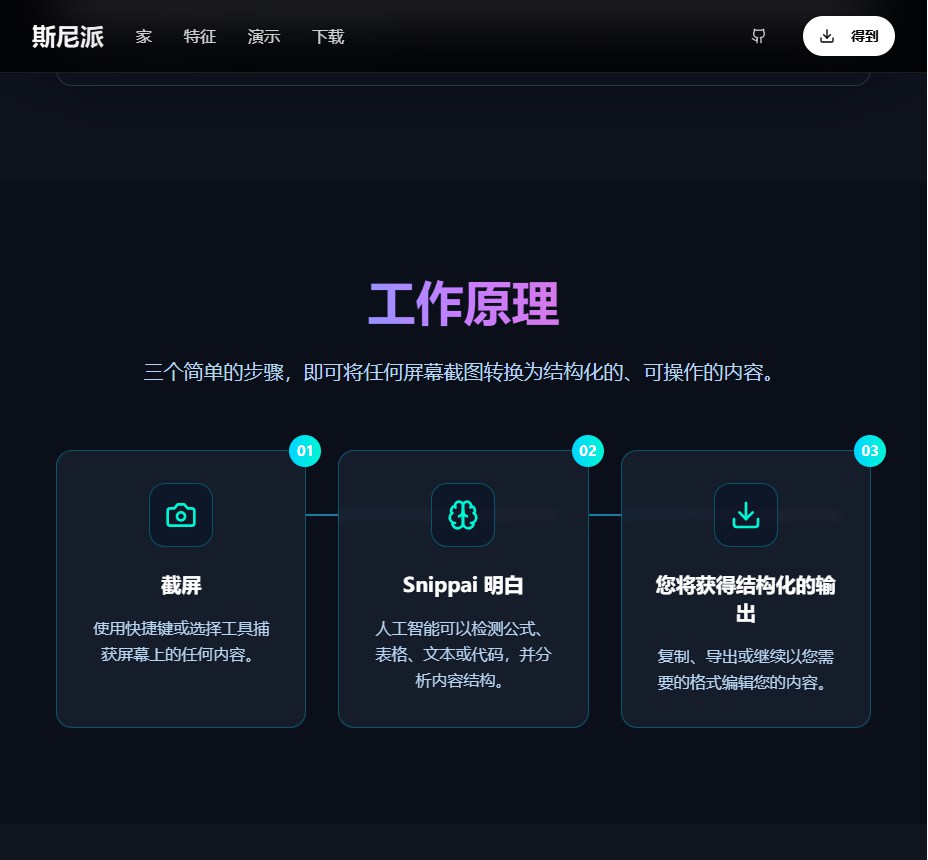
Task: Click the subtitle starting with 三个简单的步骤
Action: [460, 372]
